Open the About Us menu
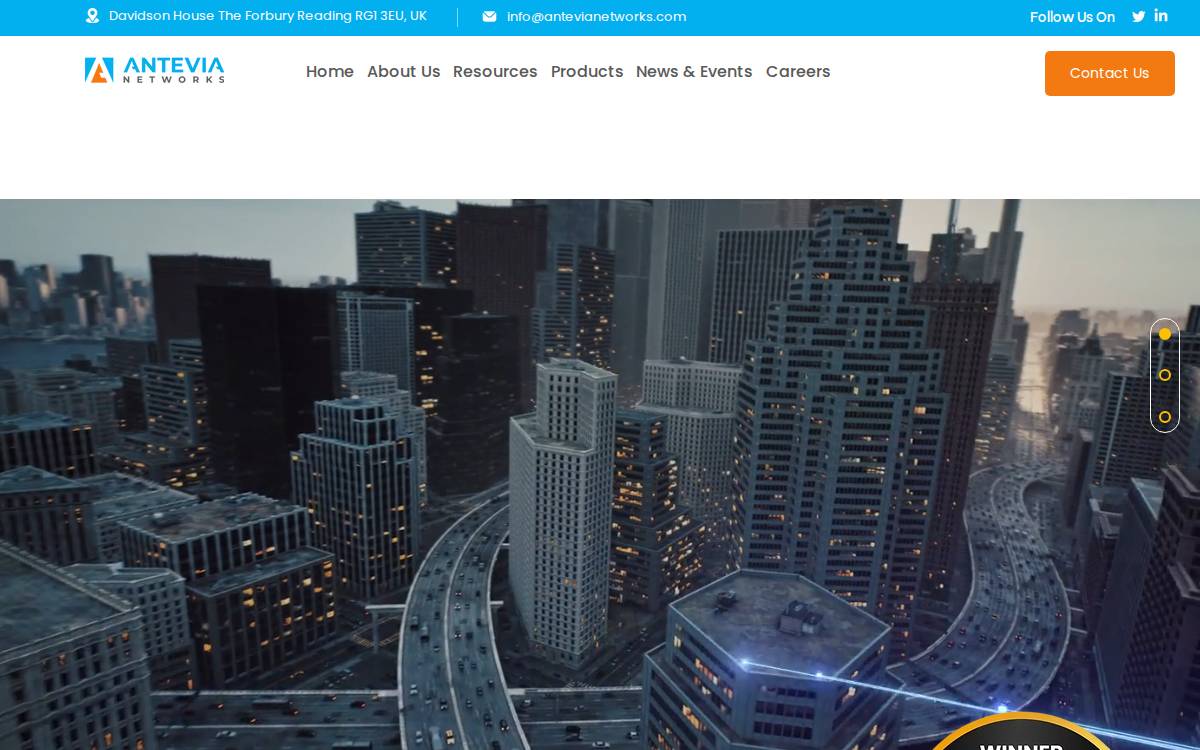Screen dimensions: 1200x750 pos(403,72)
